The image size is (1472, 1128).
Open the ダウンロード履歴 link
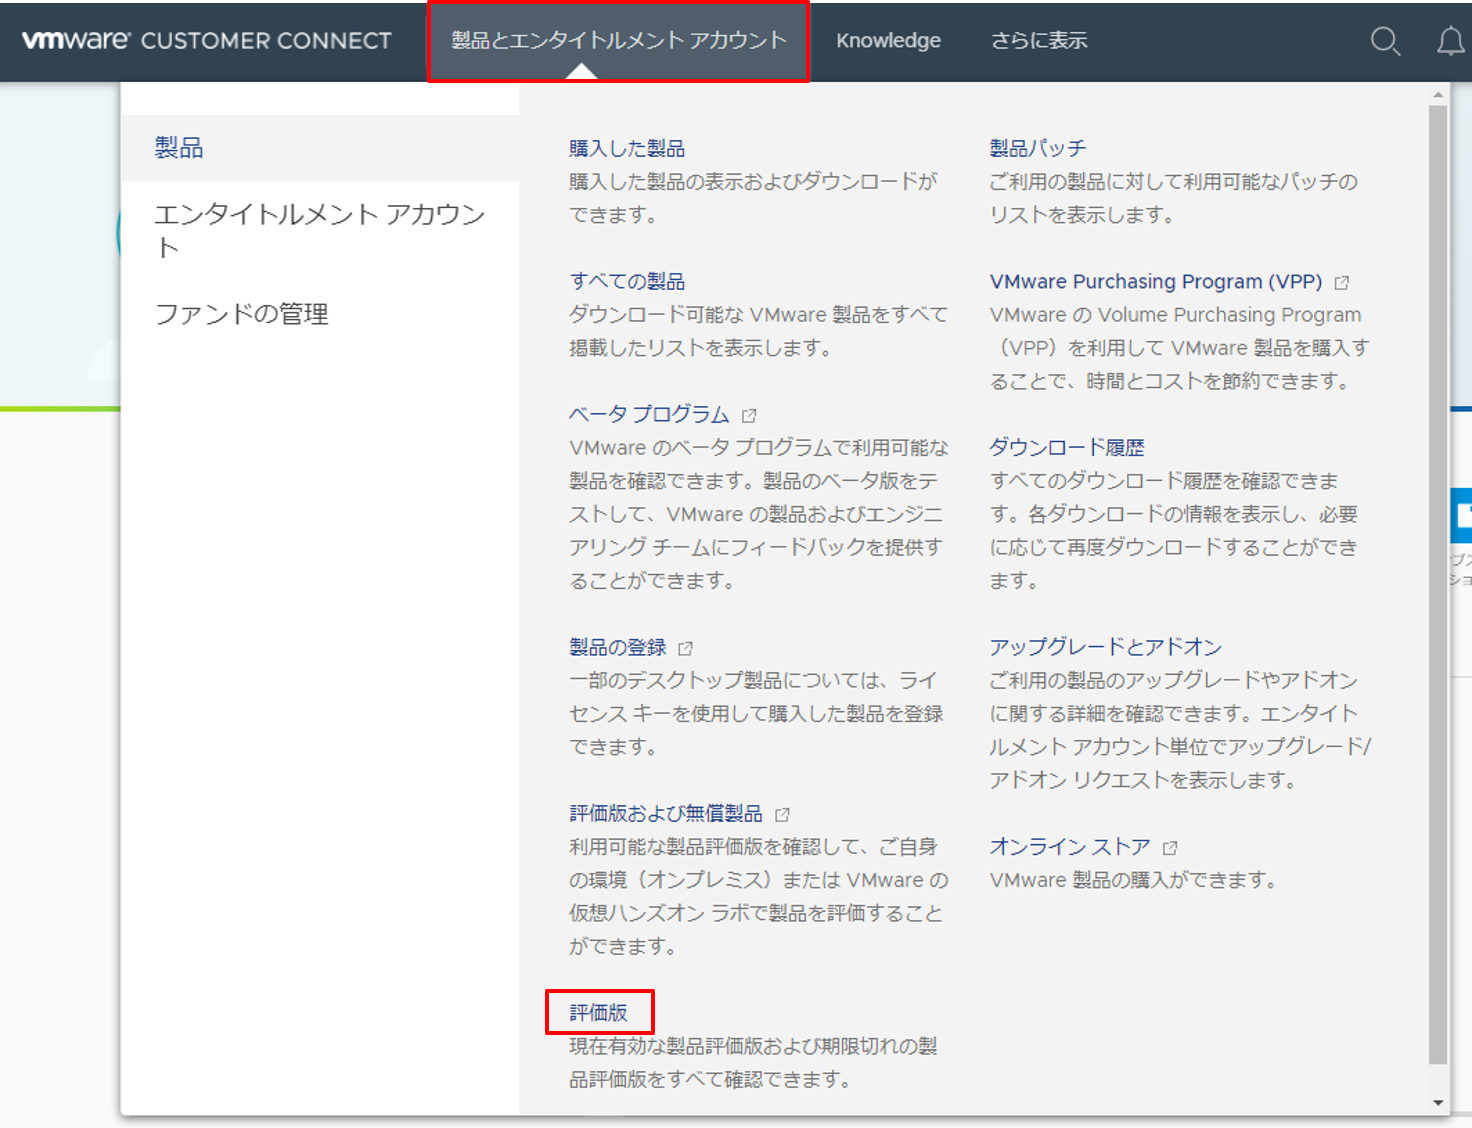point(1067,448)
